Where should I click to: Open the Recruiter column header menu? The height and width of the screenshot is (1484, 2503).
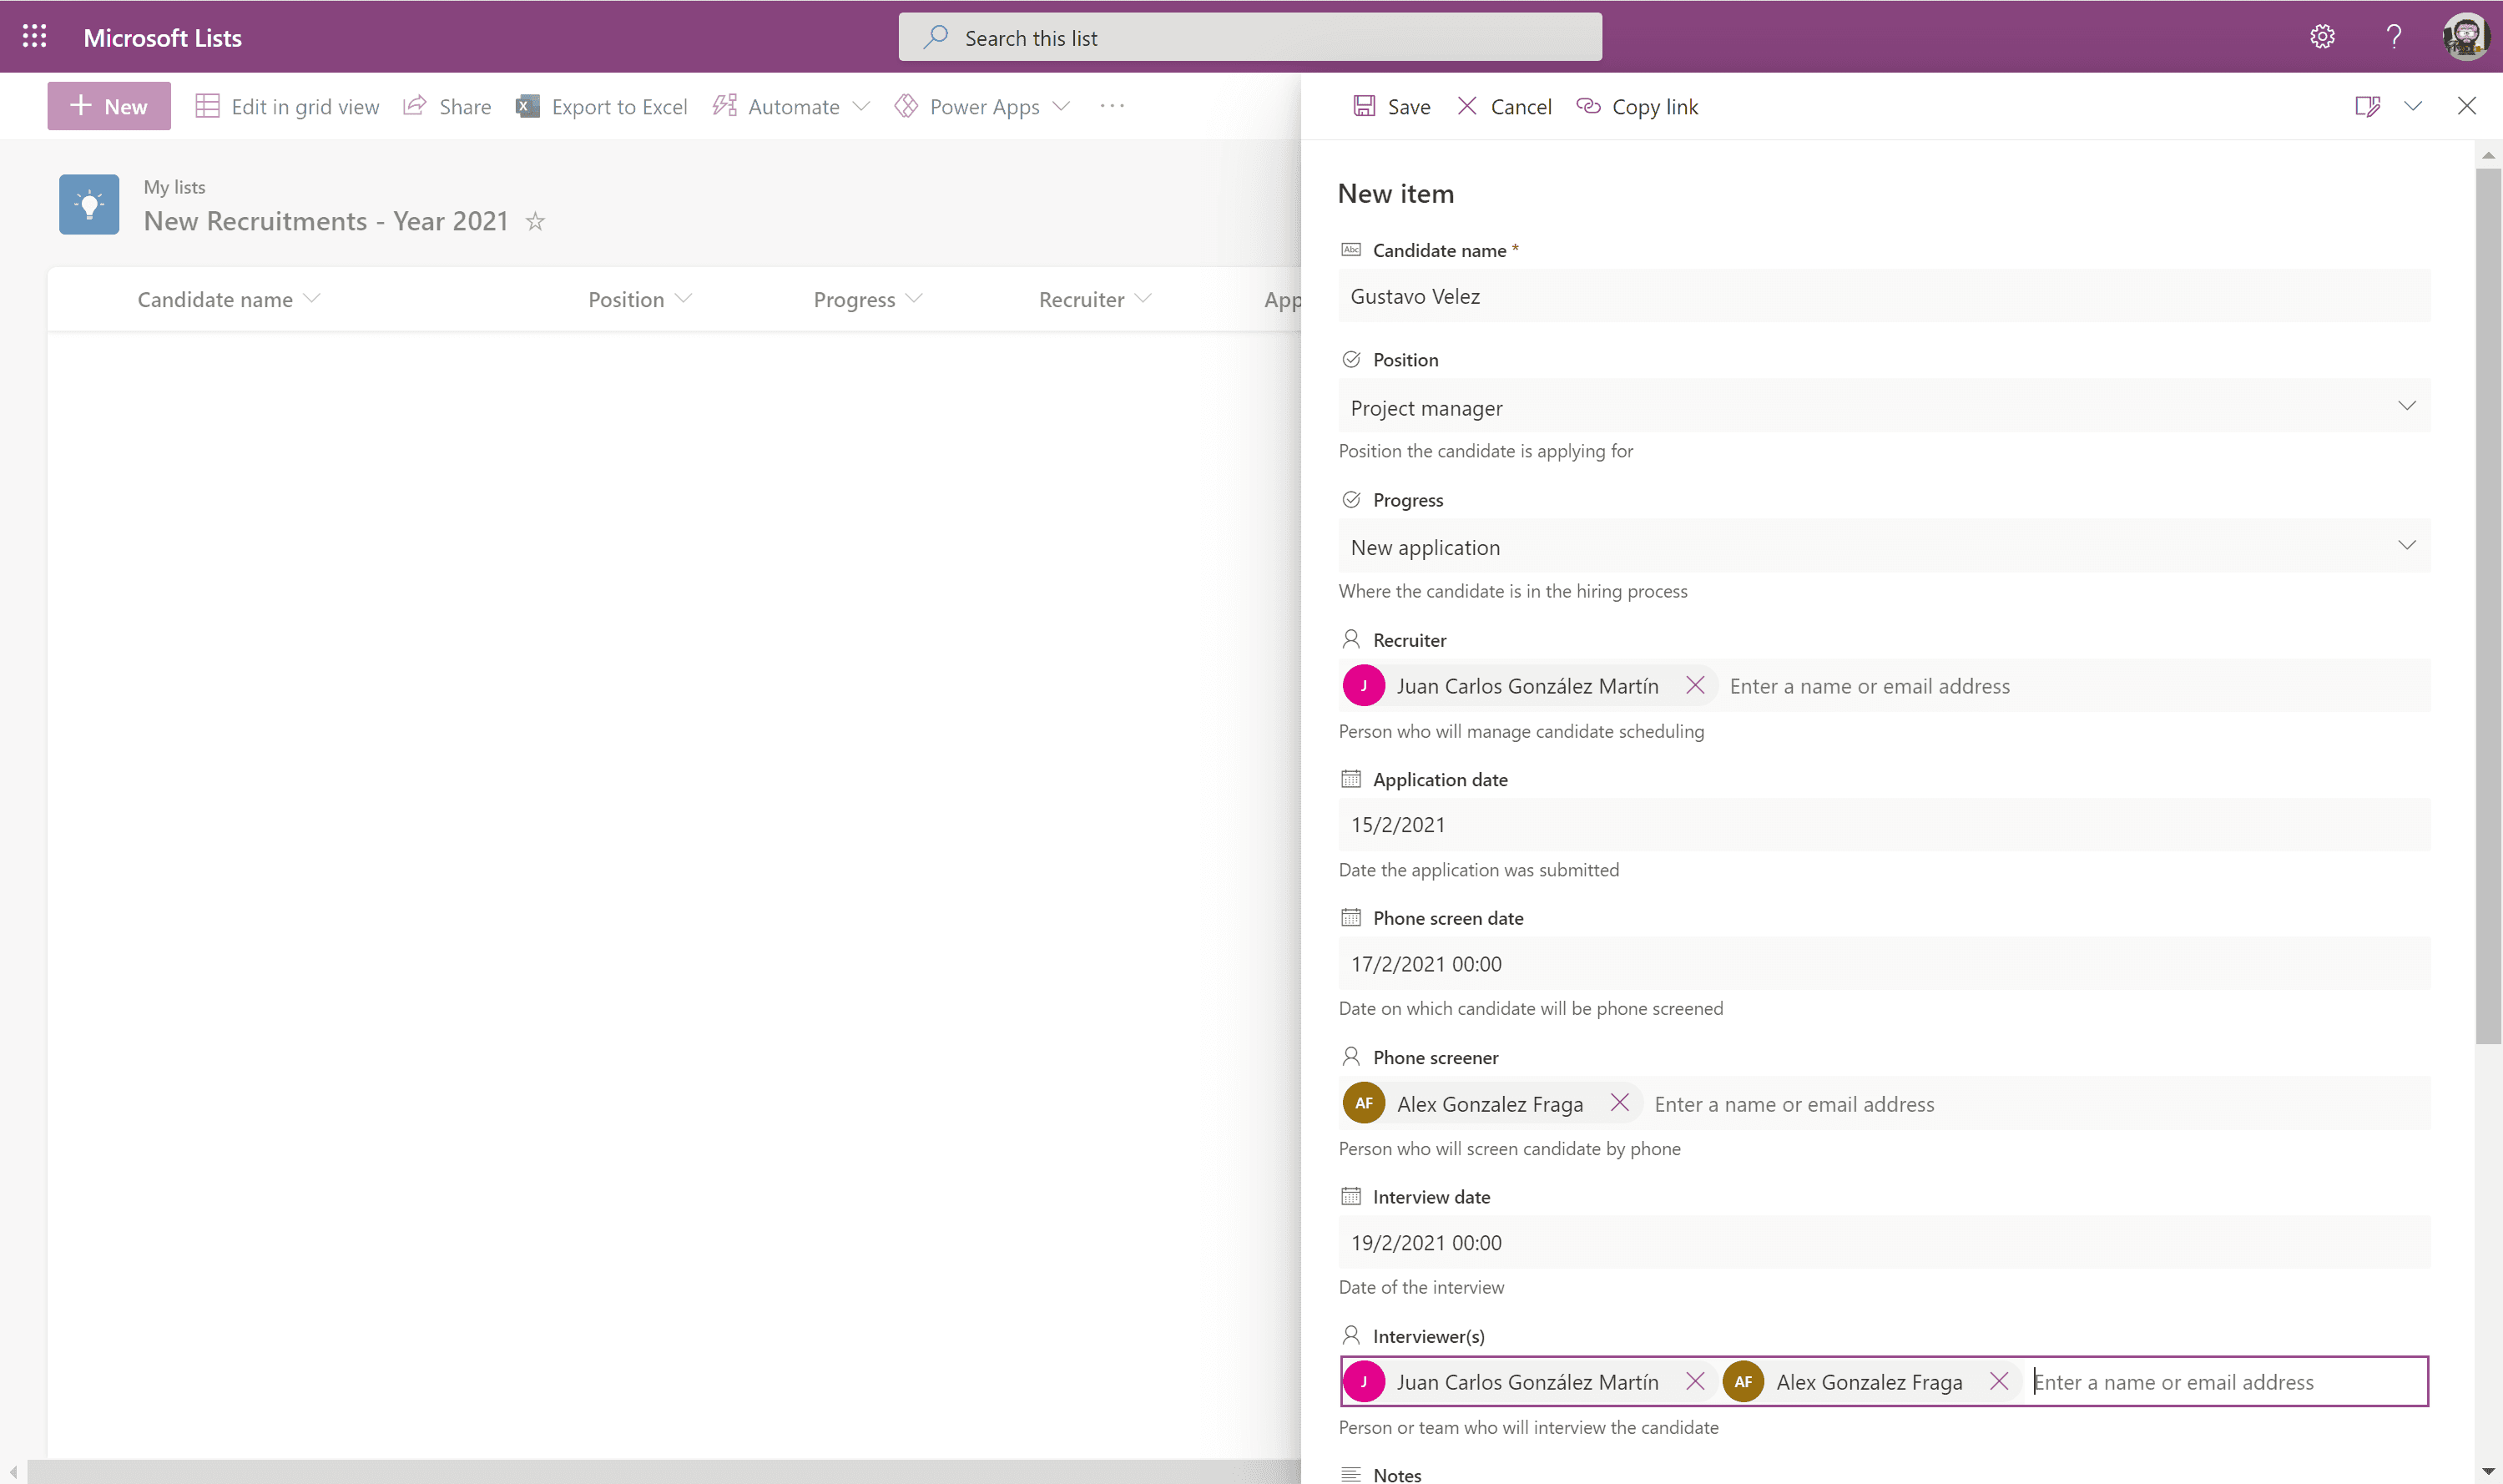click(x=1095, y=299)
